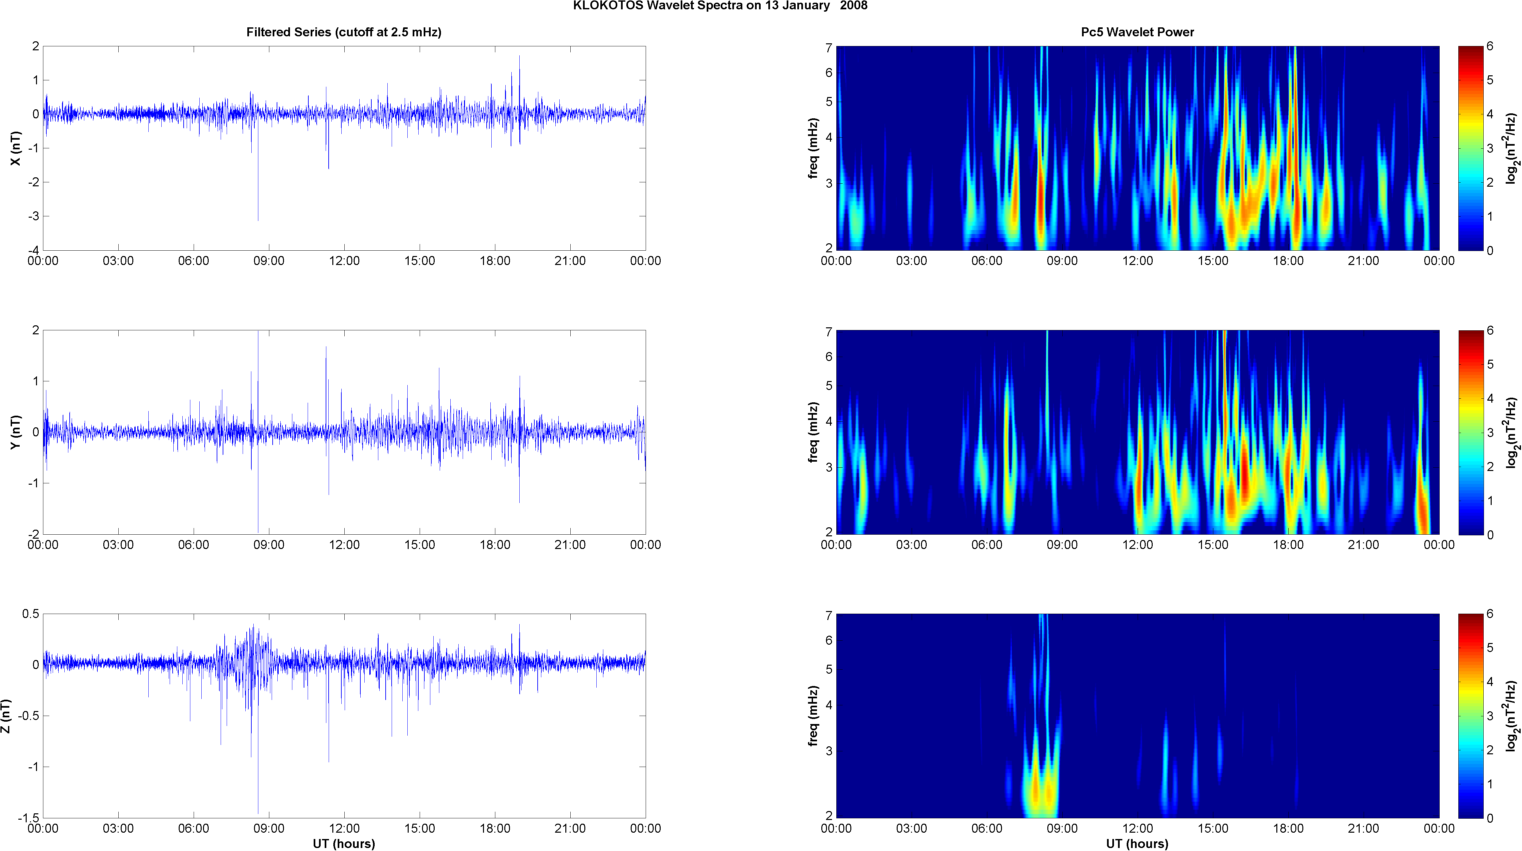This screenshot has width=1522, height=851.
Task: Select the 'Y (nT)' axis label
Action: (15, 432)
